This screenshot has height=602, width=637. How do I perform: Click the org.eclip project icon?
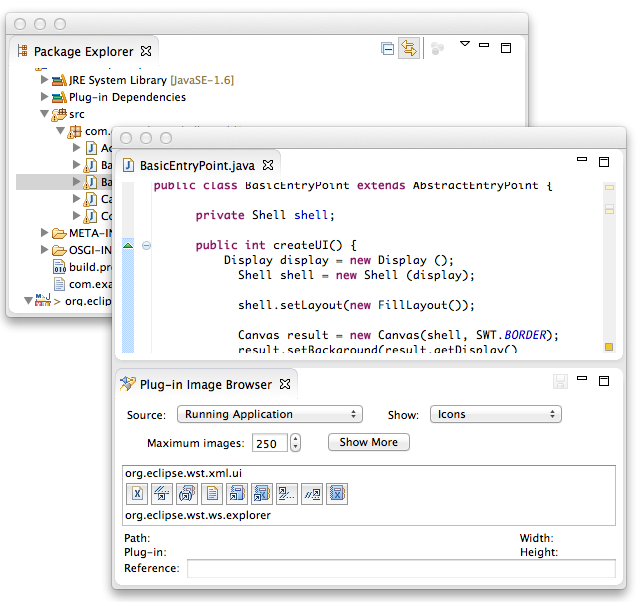43,300
